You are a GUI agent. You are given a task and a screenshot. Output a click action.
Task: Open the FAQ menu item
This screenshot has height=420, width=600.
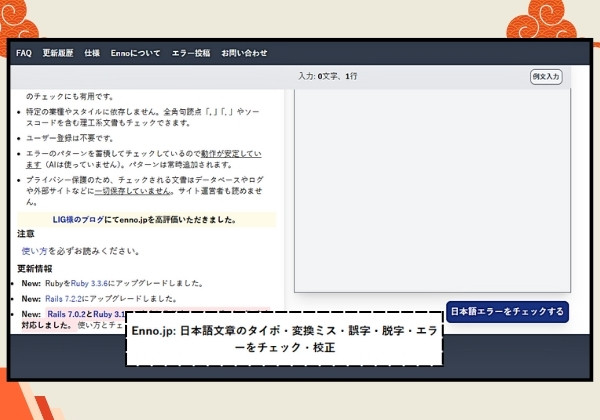(x=24, y=53)
